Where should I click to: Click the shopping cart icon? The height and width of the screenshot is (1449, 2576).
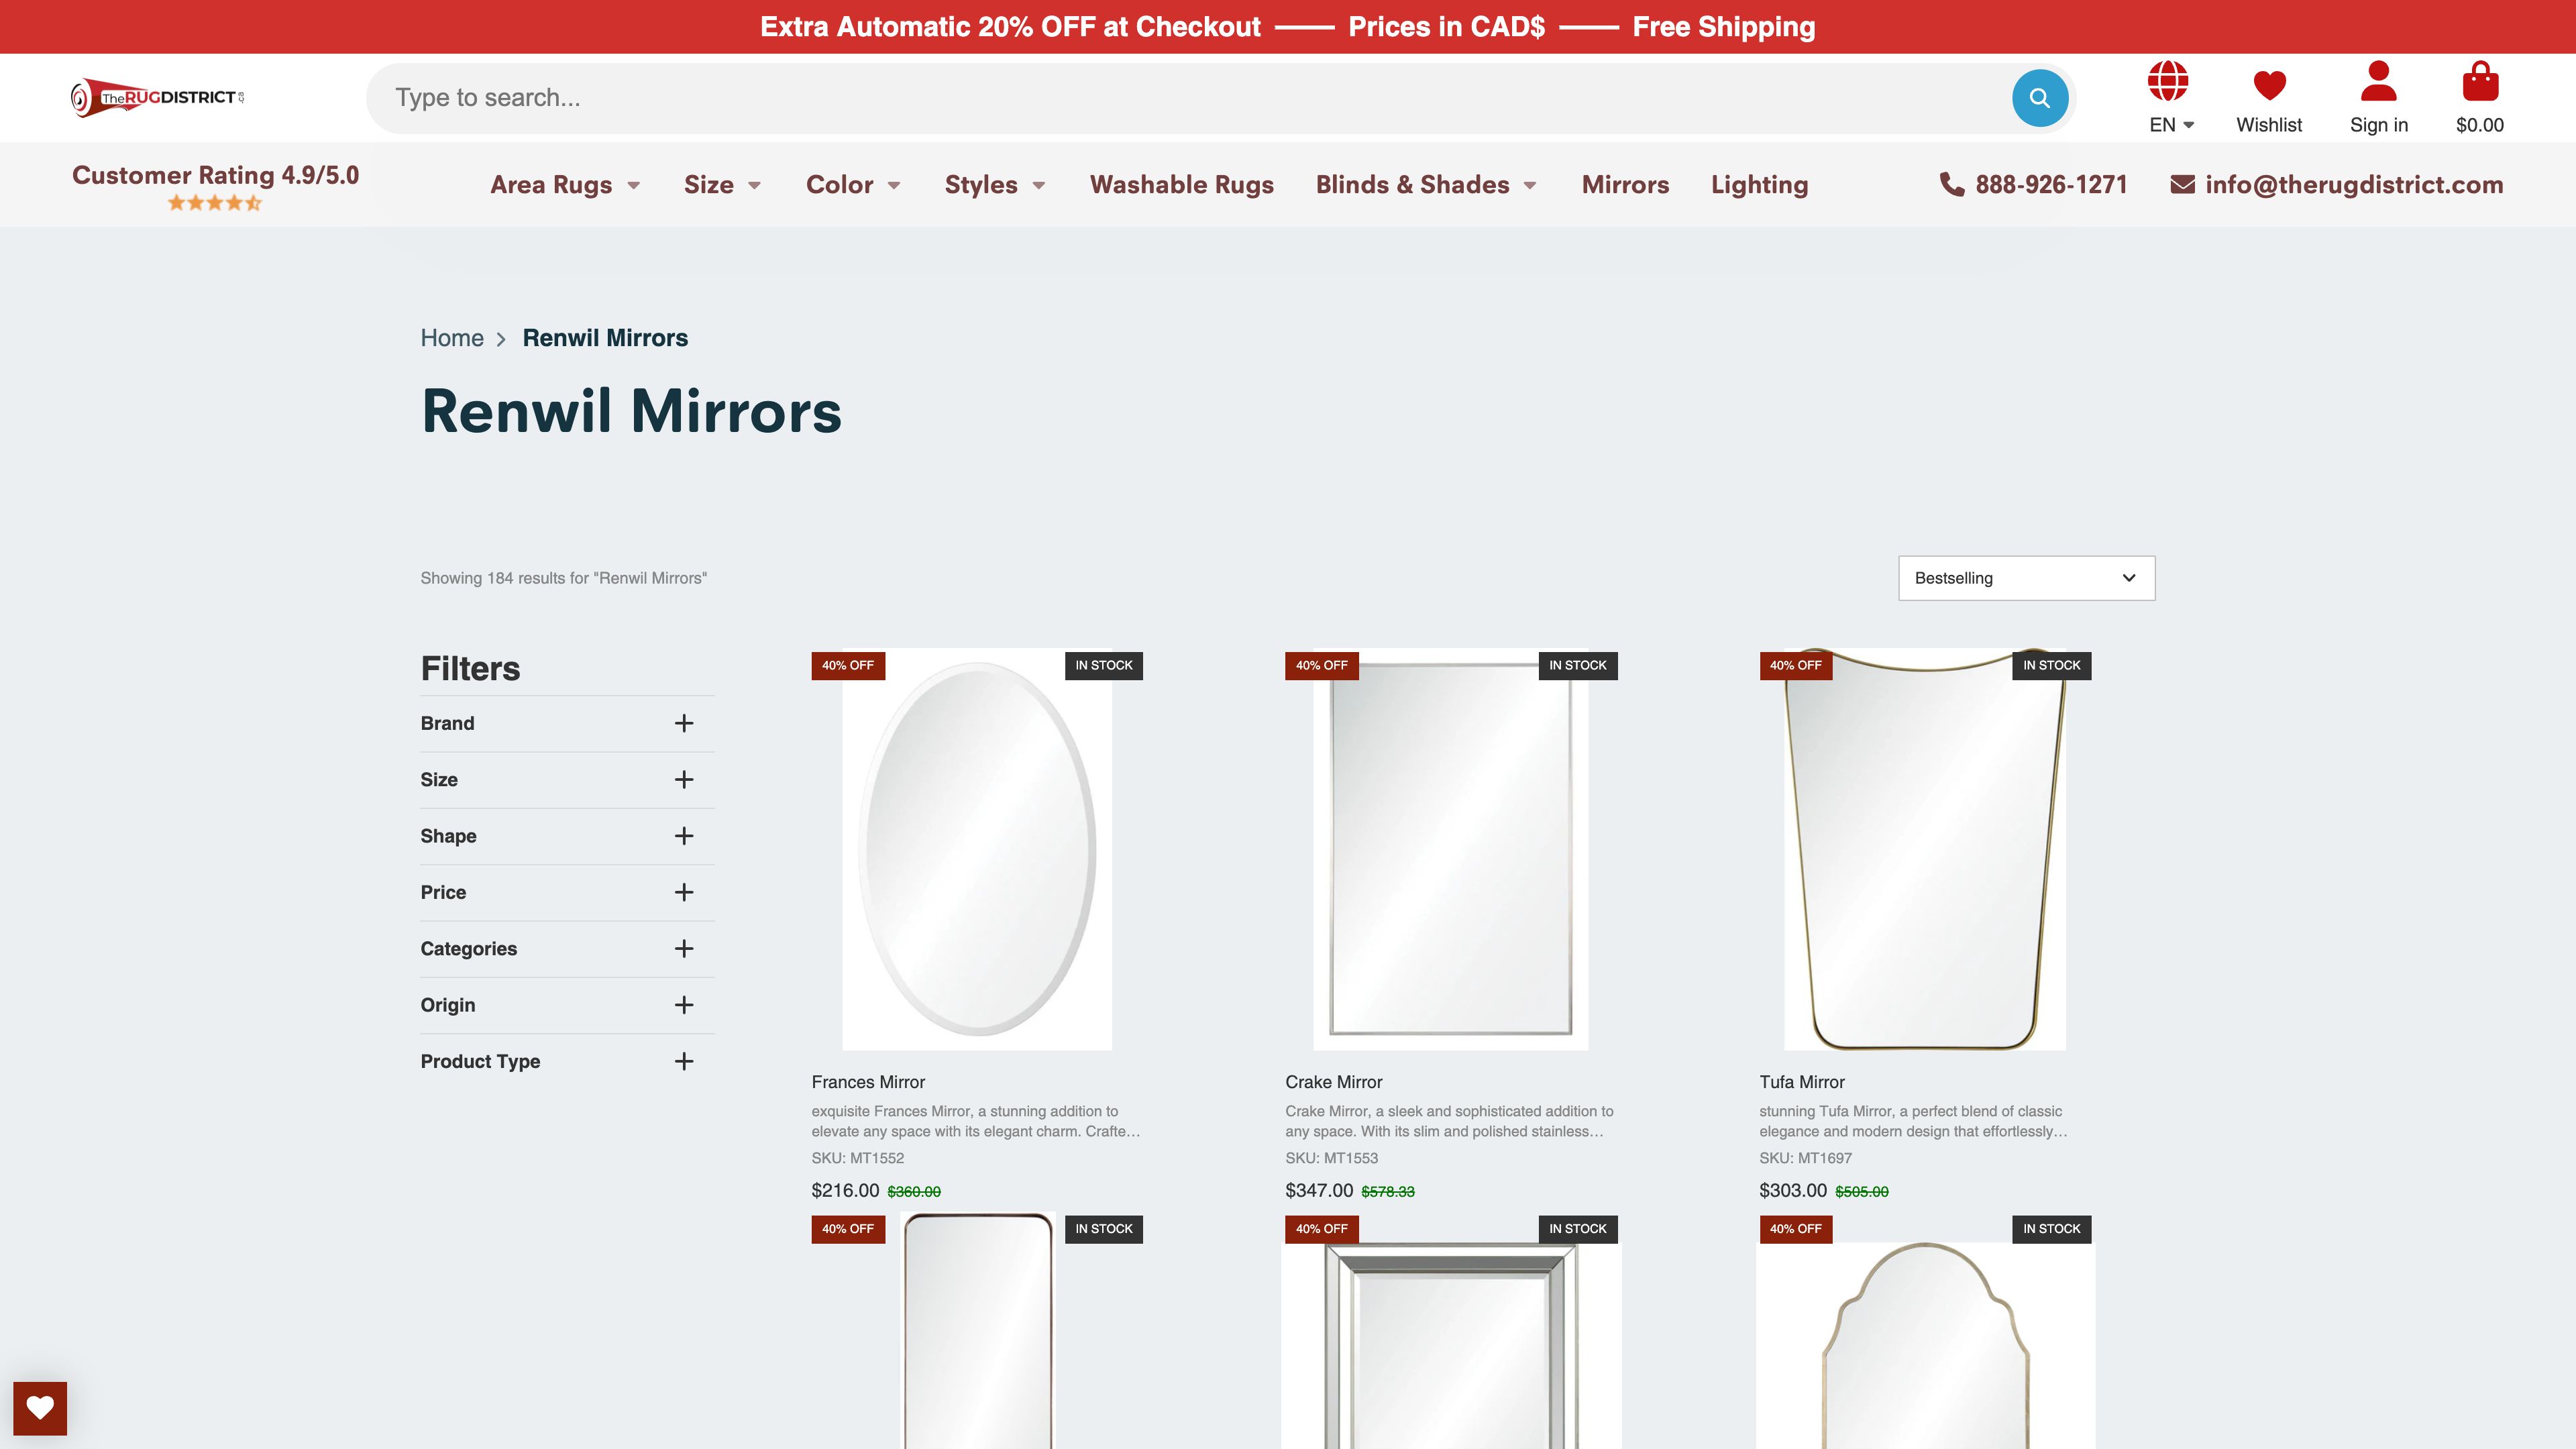(2479, 83)
